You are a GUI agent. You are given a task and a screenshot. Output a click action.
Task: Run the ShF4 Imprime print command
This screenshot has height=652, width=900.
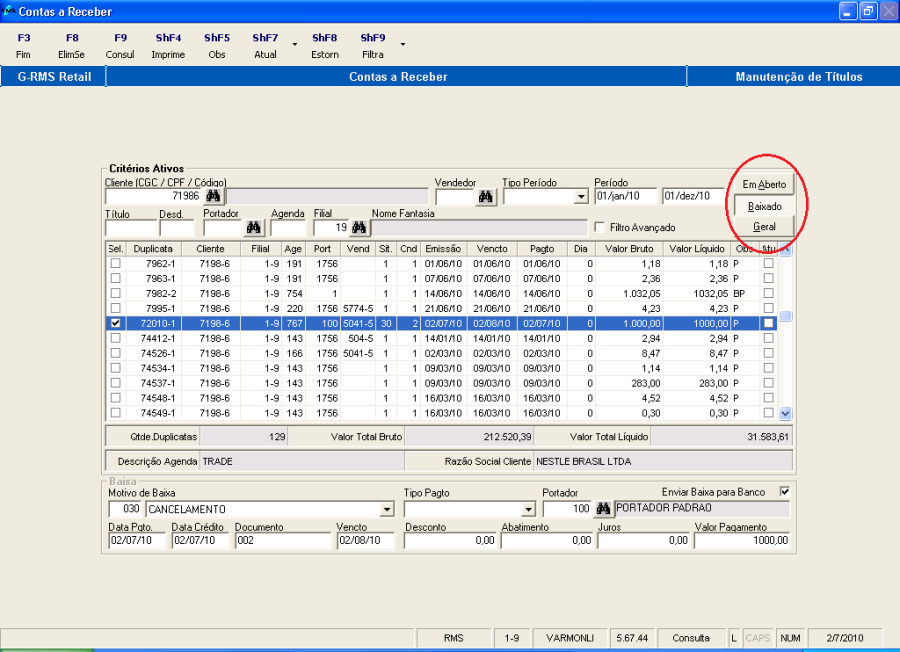(x=168, y=46)
